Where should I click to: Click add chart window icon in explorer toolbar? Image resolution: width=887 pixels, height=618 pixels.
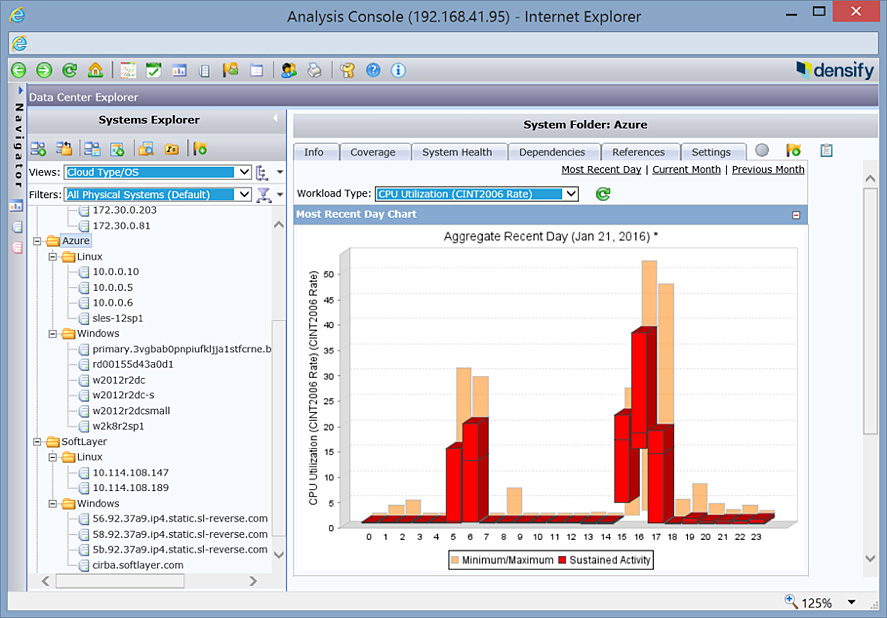point(117,149)
